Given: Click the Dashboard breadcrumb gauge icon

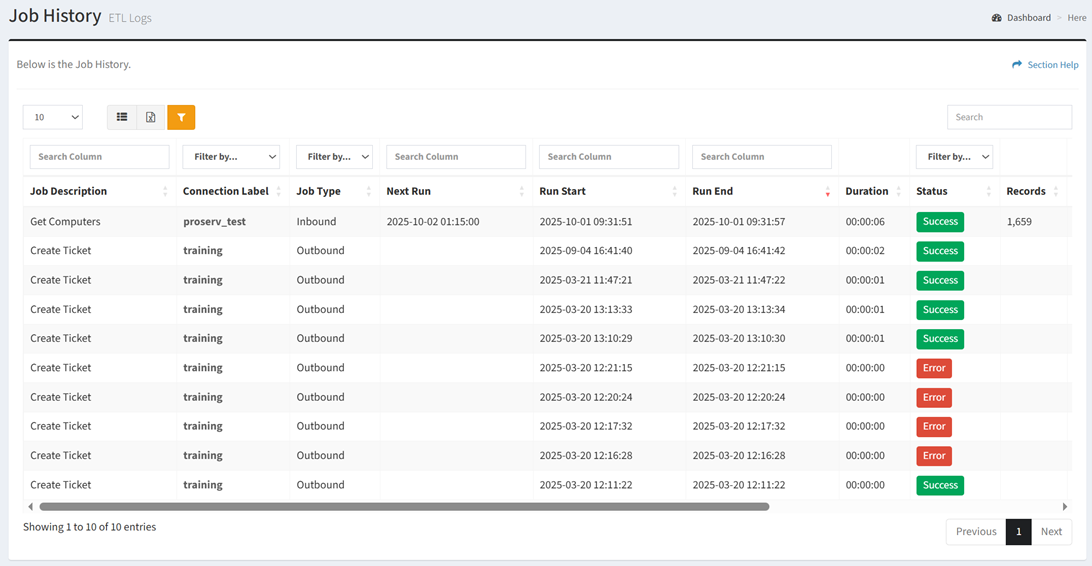Looking at the screenshot, I should pos(997,18).
